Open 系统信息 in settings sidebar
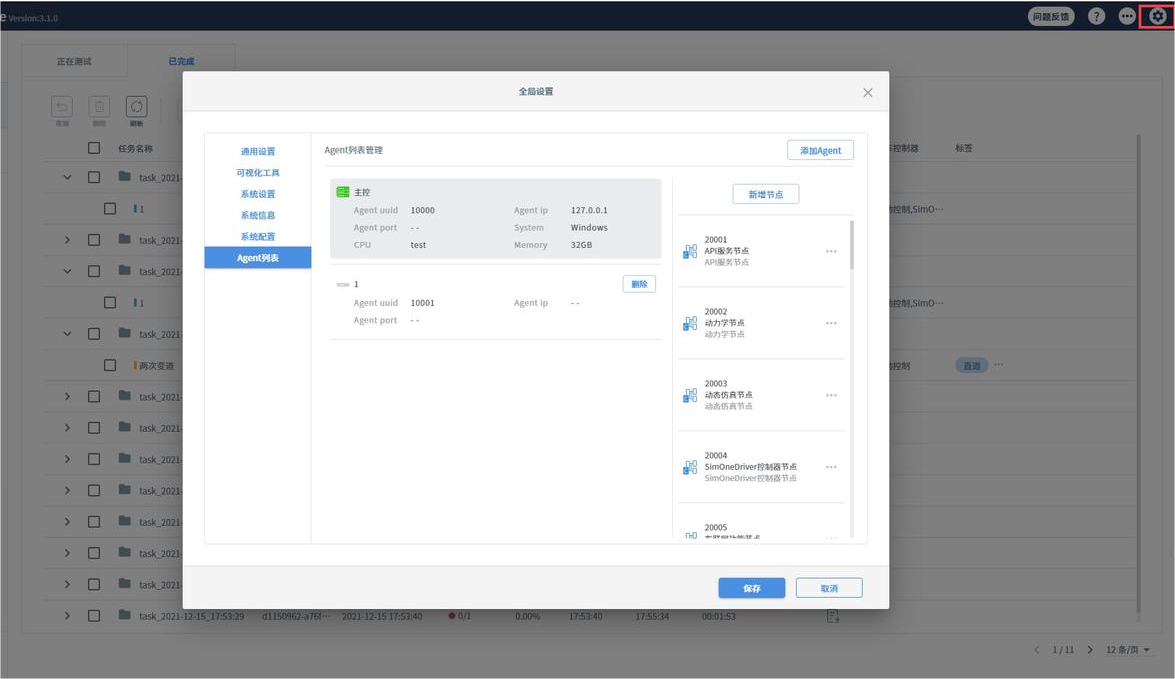Screen dimensions: 1175x679 pos(258,215)
